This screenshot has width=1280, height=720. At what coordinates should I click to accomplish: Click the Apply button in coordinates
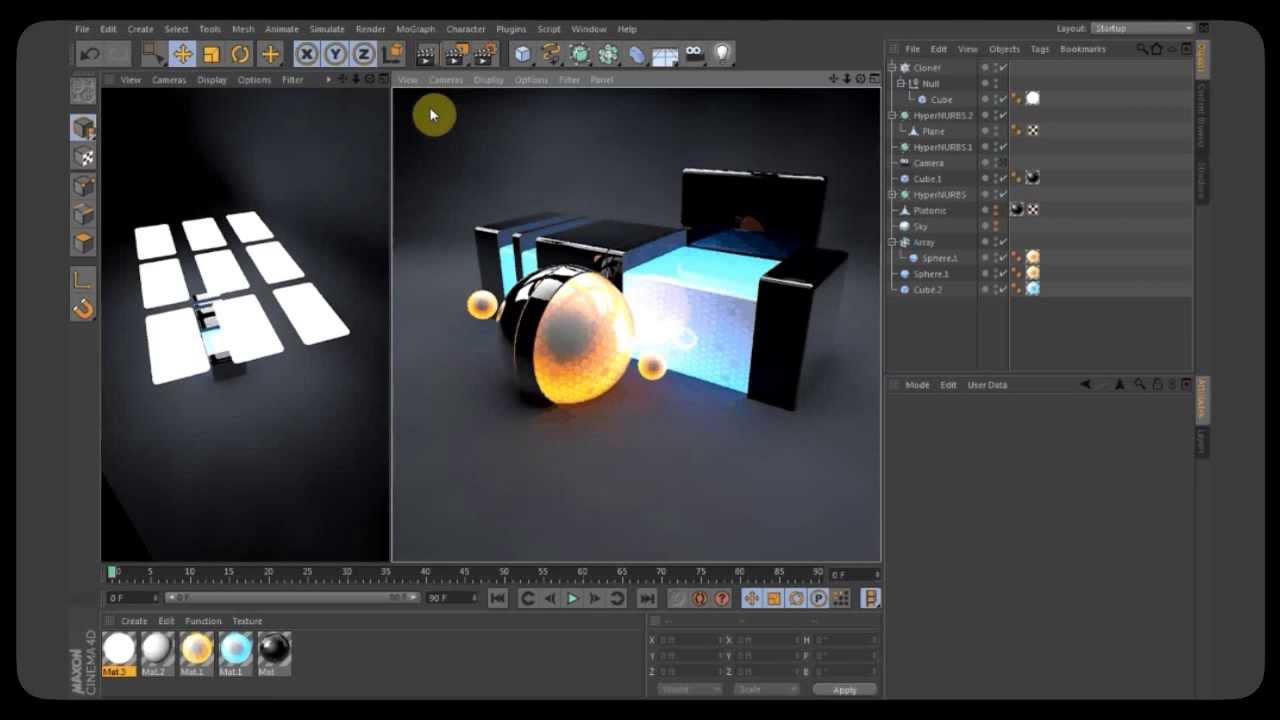(x=844, y=690)
